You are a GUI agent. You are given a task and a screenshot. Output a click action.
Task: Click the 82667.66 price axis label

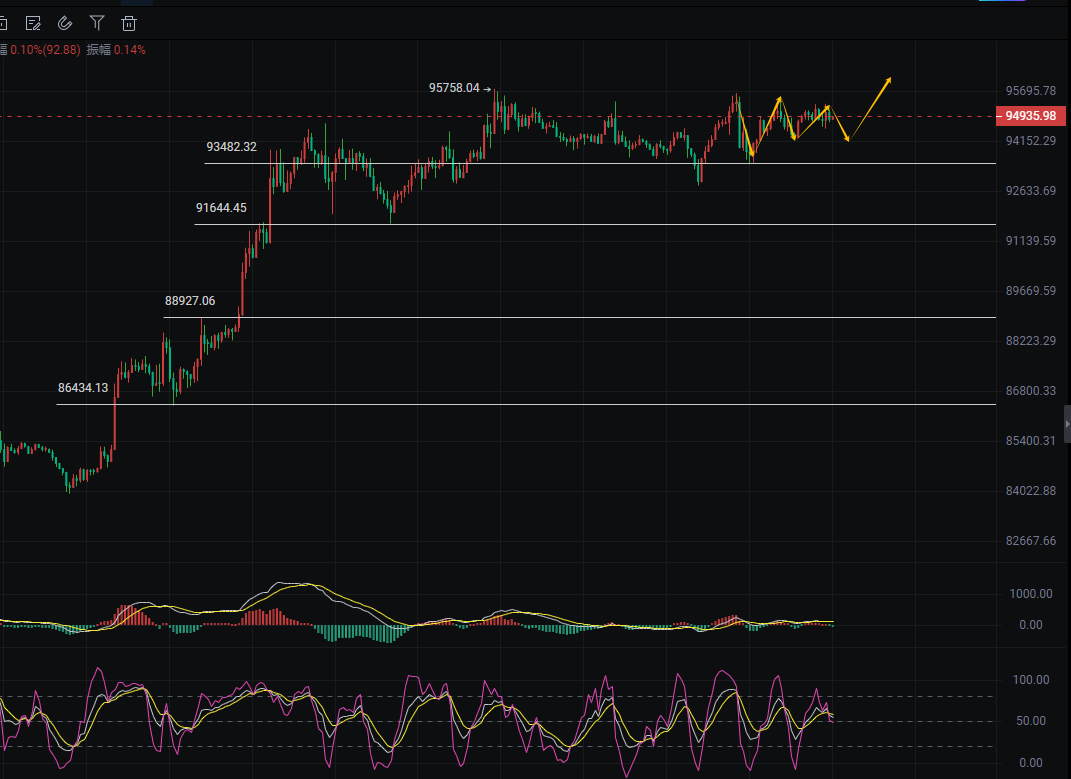pos(1031,541)
